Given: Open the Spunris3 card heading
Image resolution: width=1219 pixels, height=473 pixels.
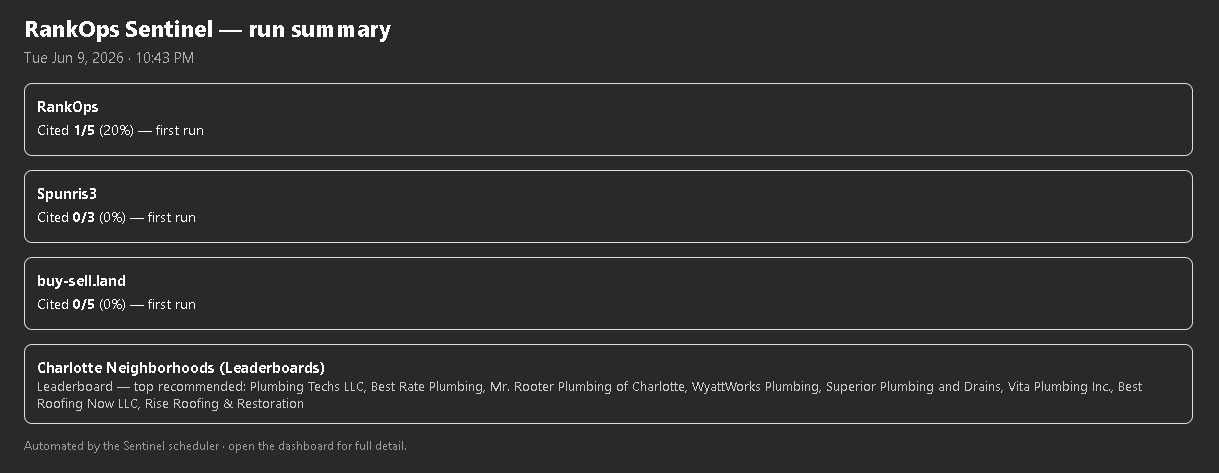Looking at the screenshot, I should (67, 194).
